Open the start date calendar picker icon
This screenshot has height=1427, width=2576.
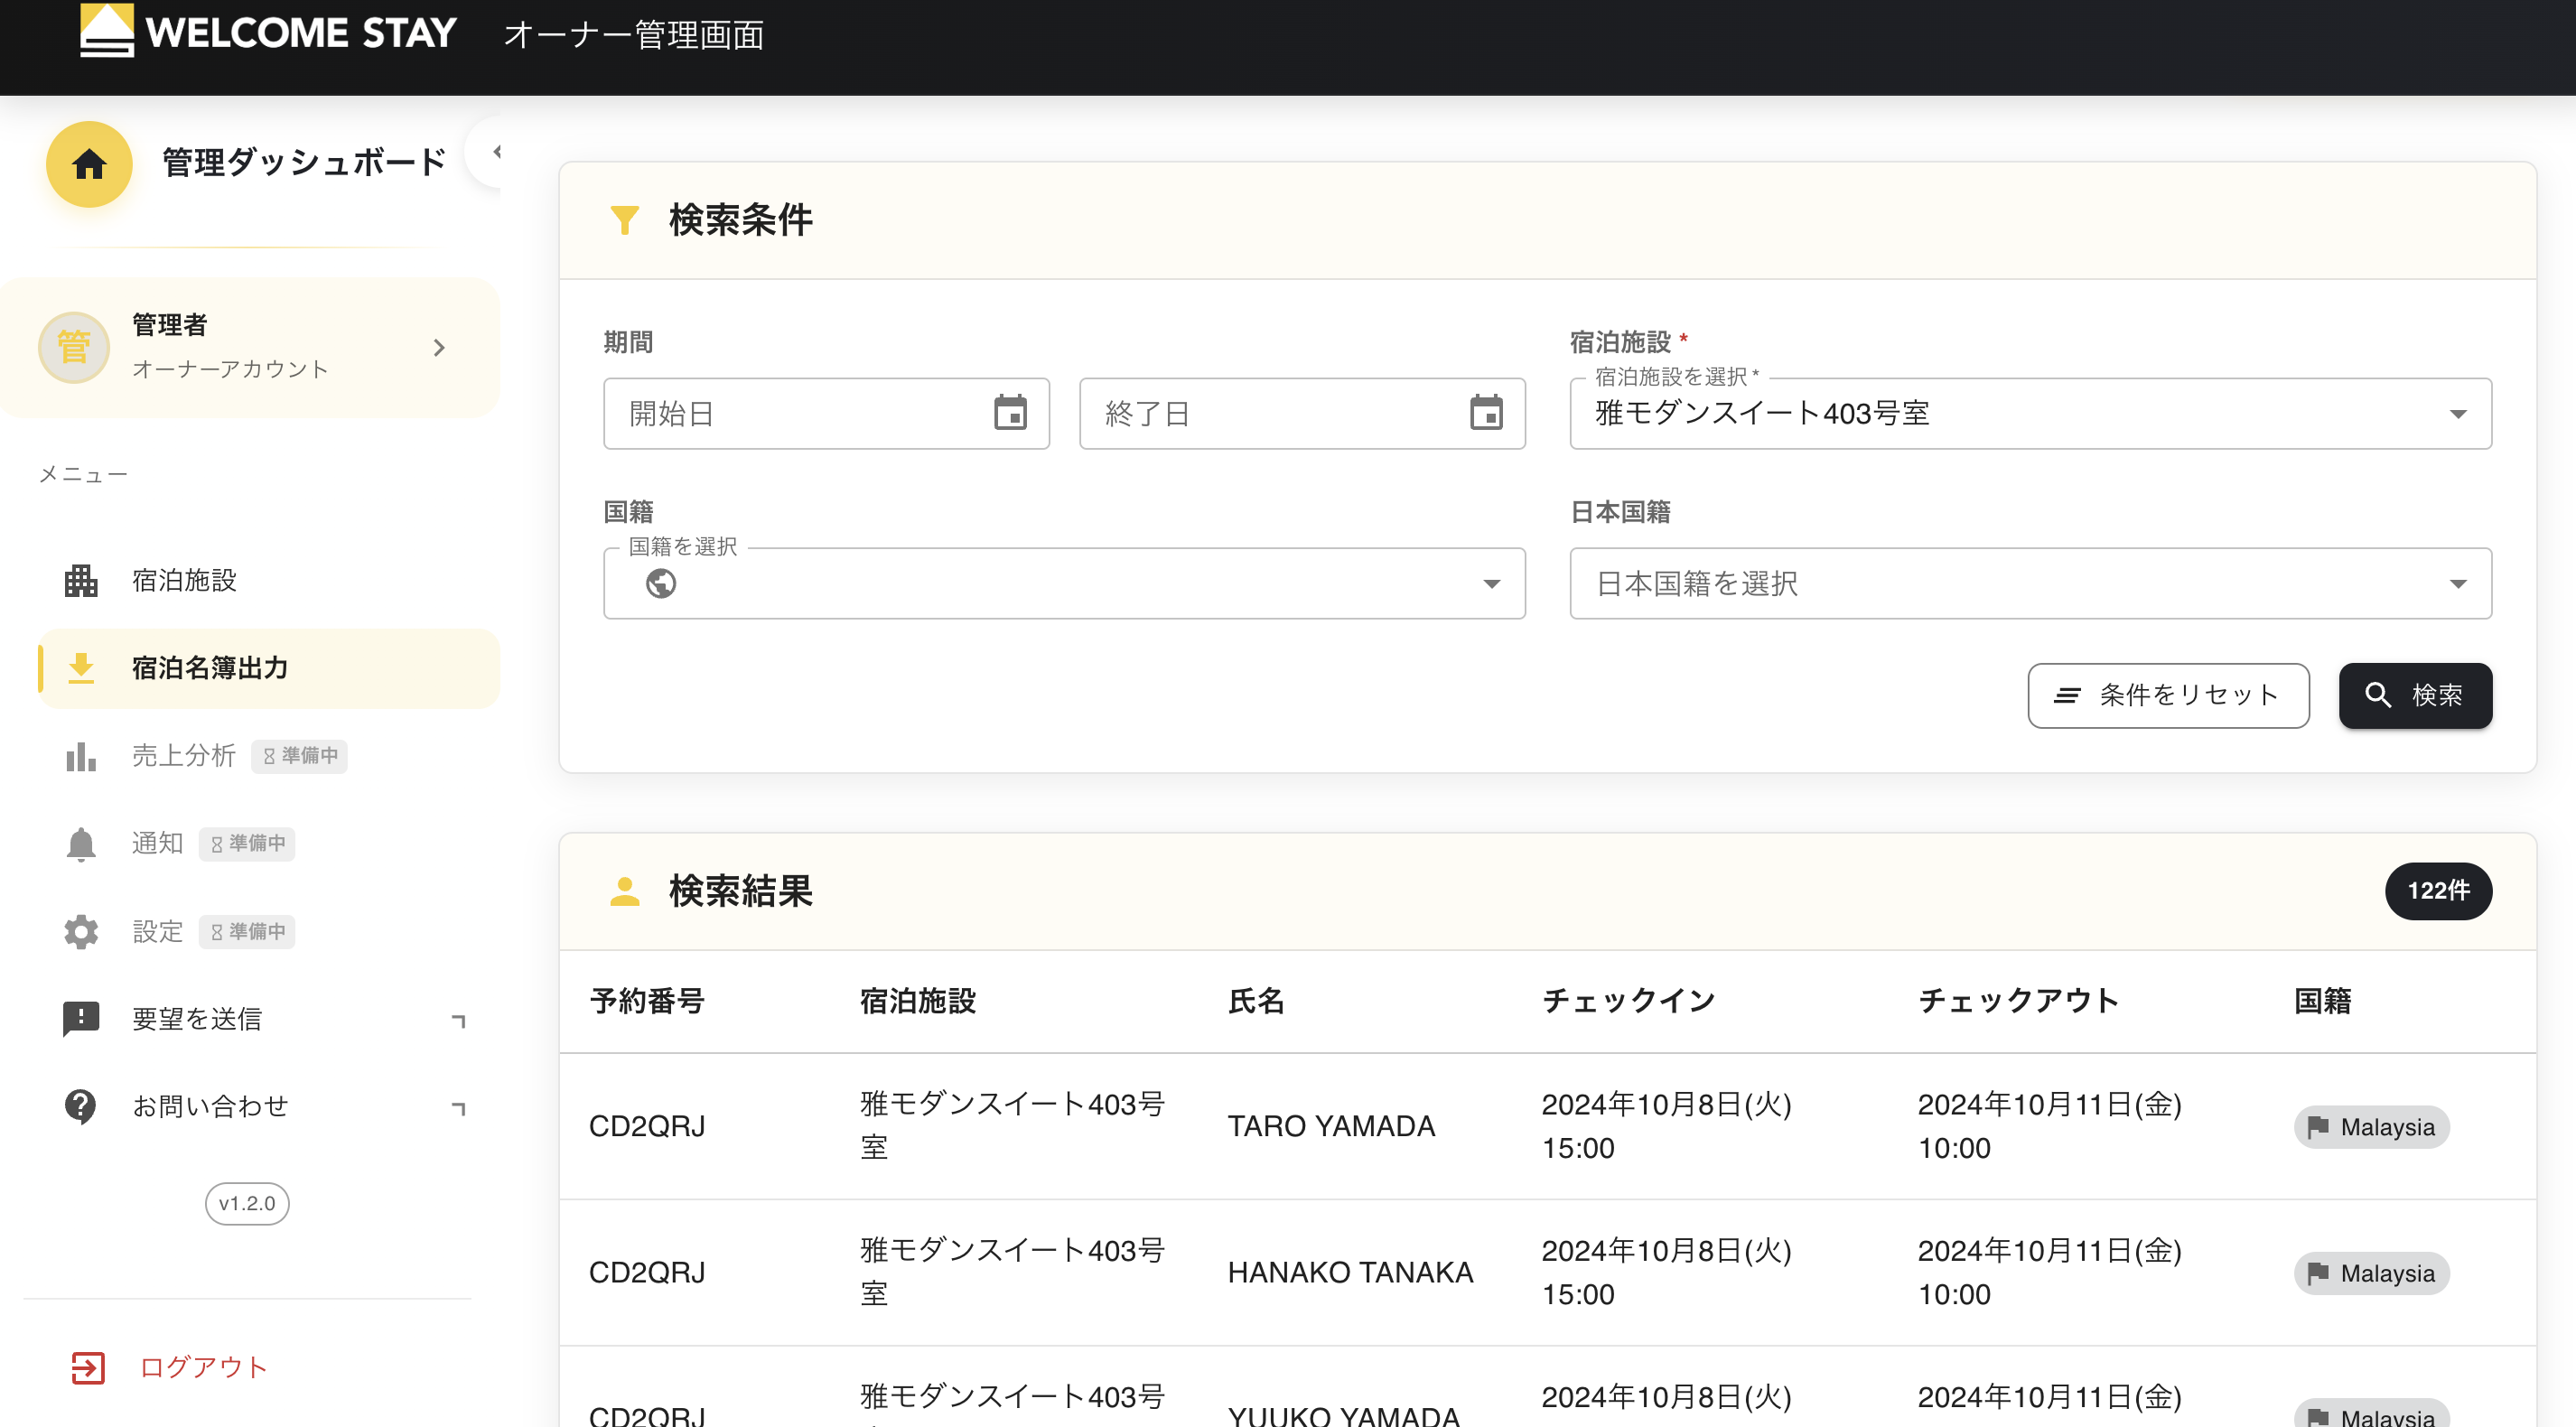coord(1010,412)
